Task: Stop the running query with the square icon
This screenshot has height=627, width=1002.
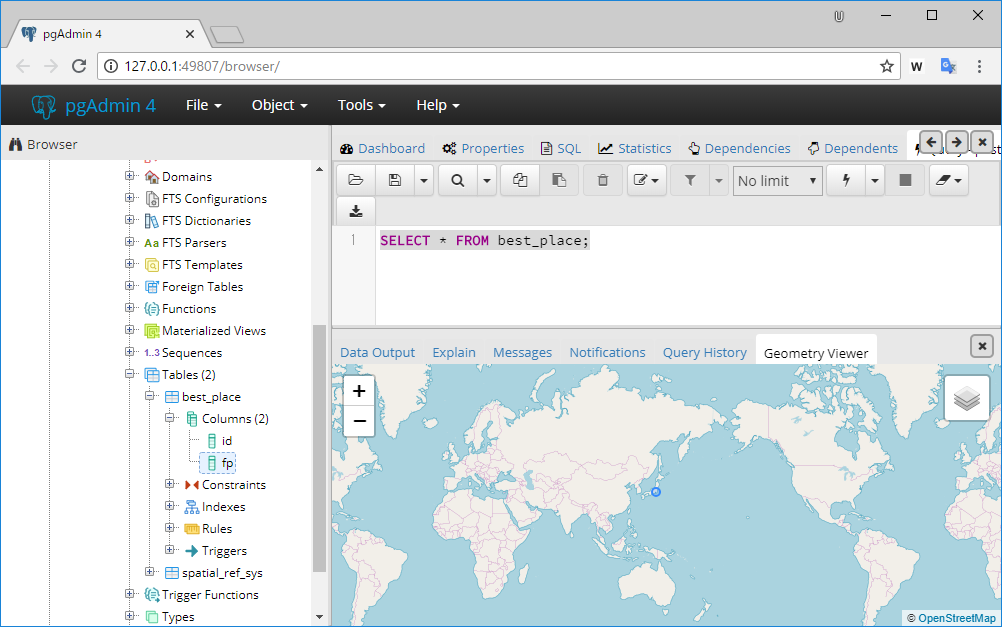Action: [905, 180]
